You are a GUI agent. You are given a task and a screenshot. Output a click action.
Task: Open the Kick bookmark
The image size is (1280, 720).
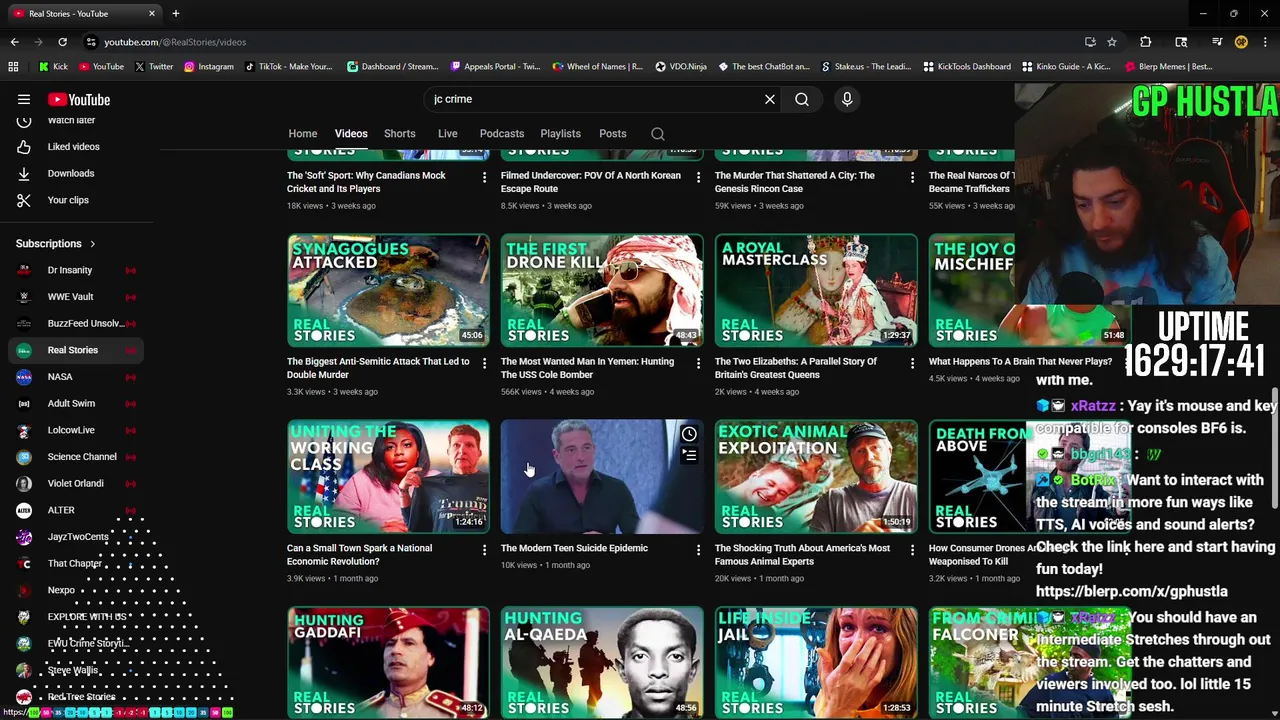[x=53, y=67]
